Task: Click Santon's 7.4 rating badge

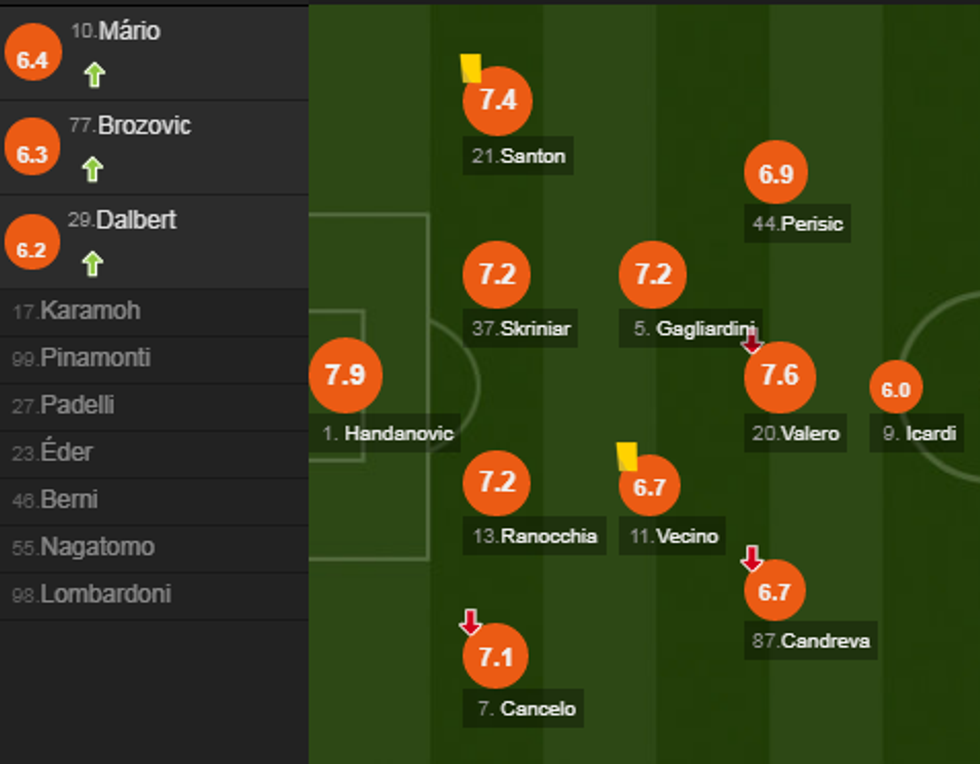Action: pos(497,100)
